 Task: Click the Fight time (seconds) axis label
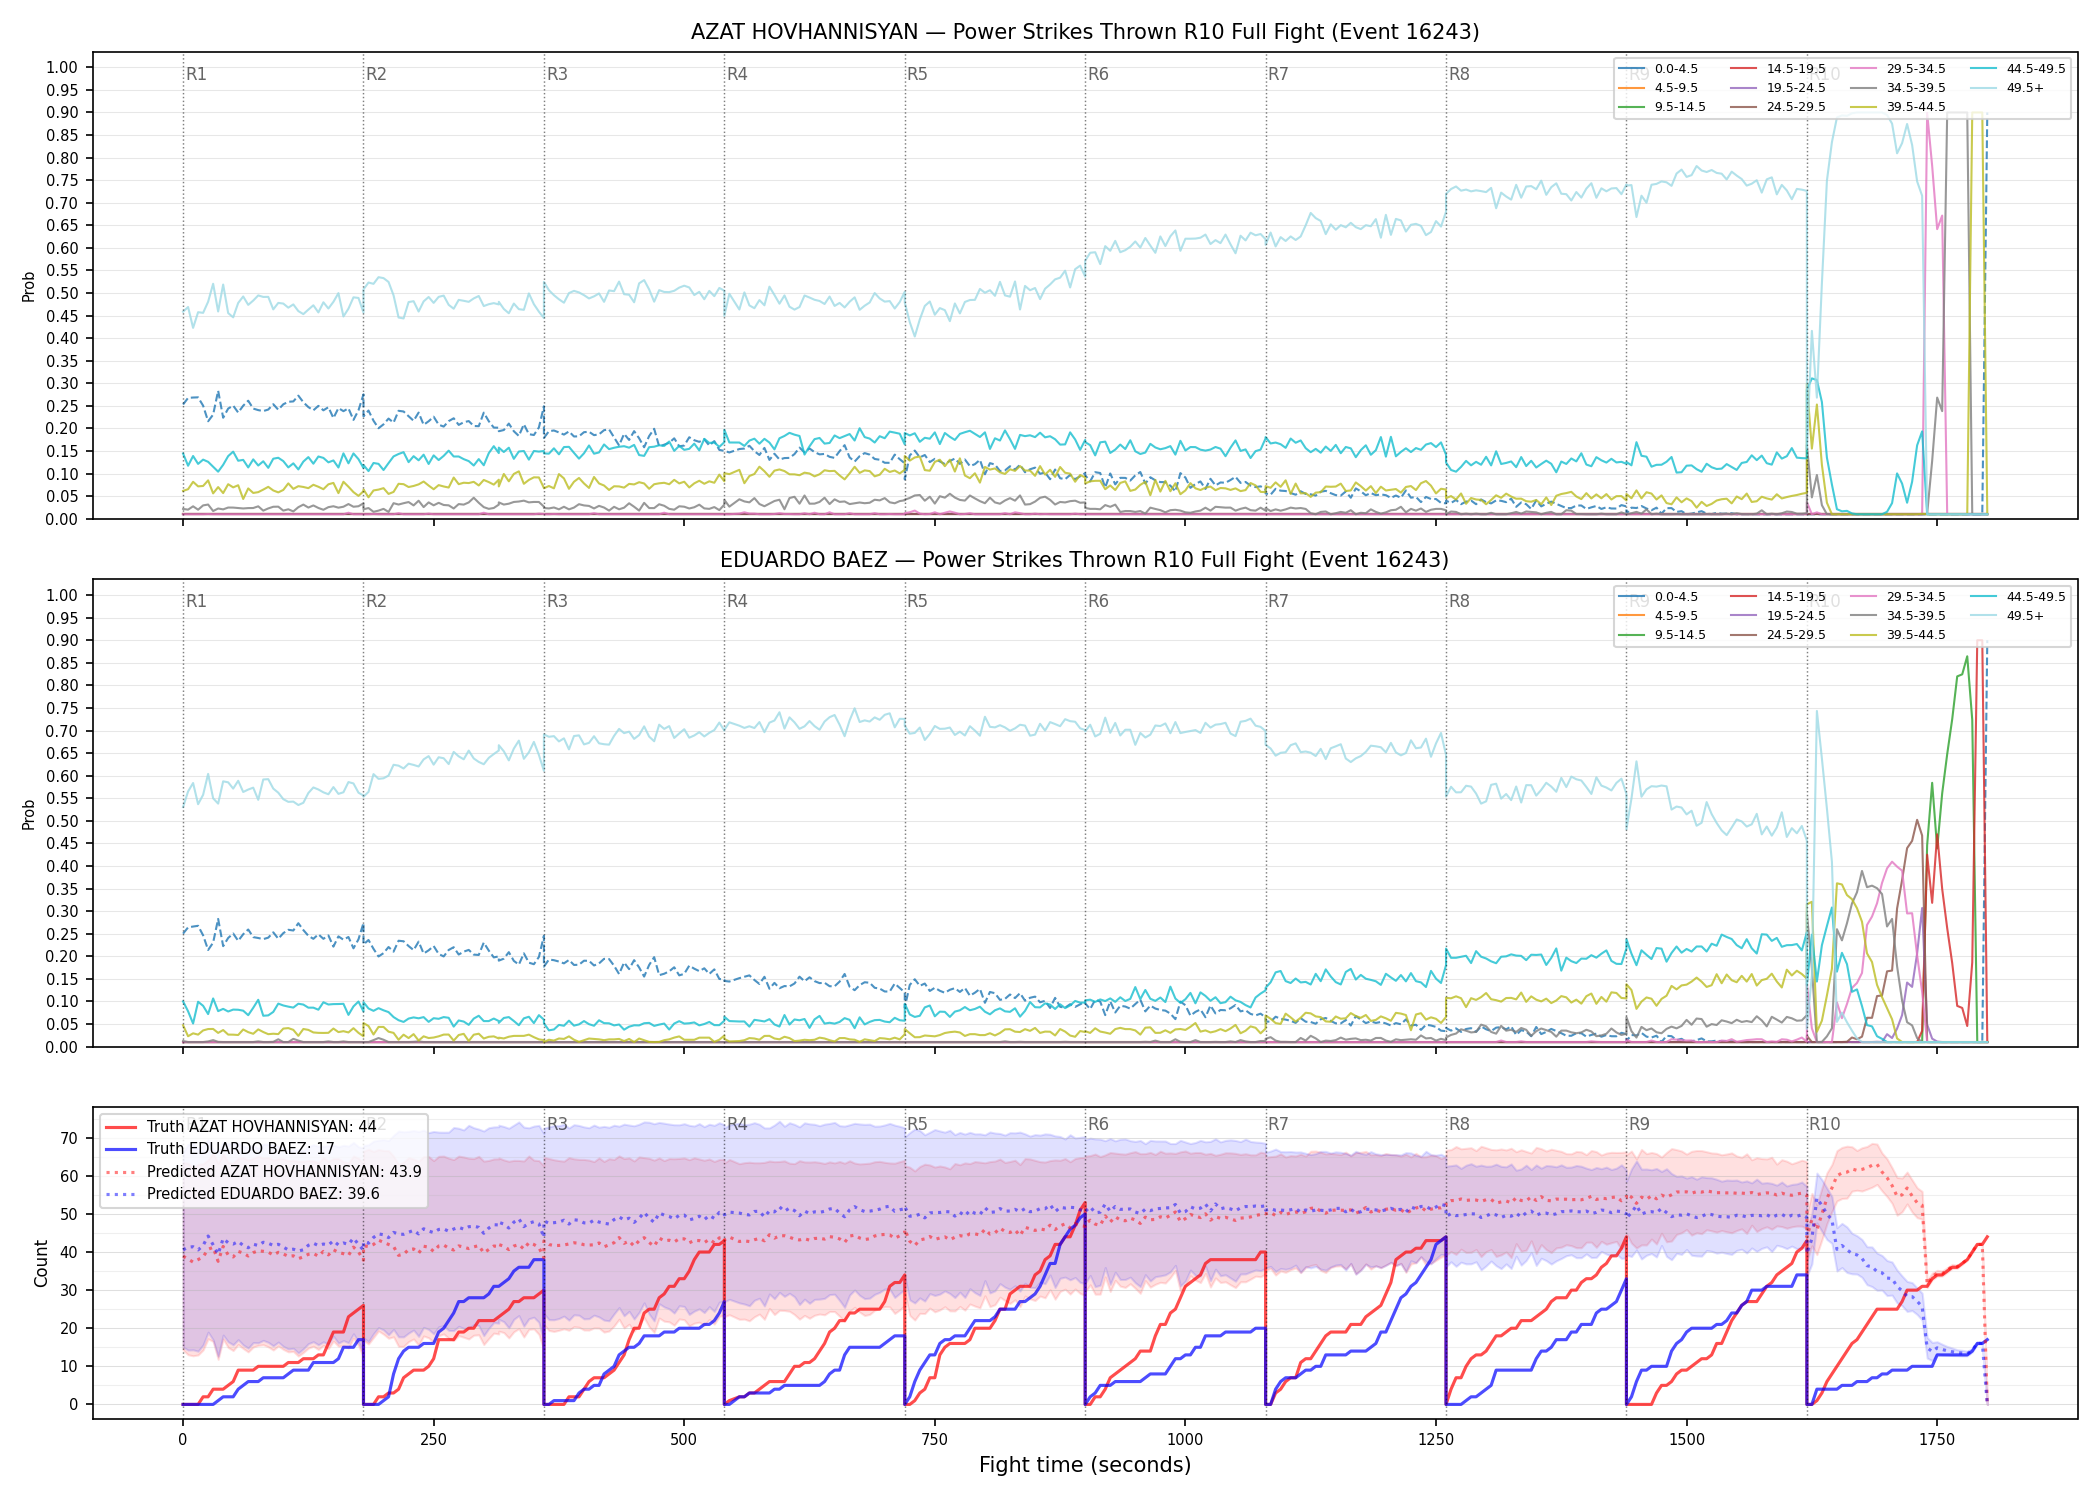coord(1085,1465)
